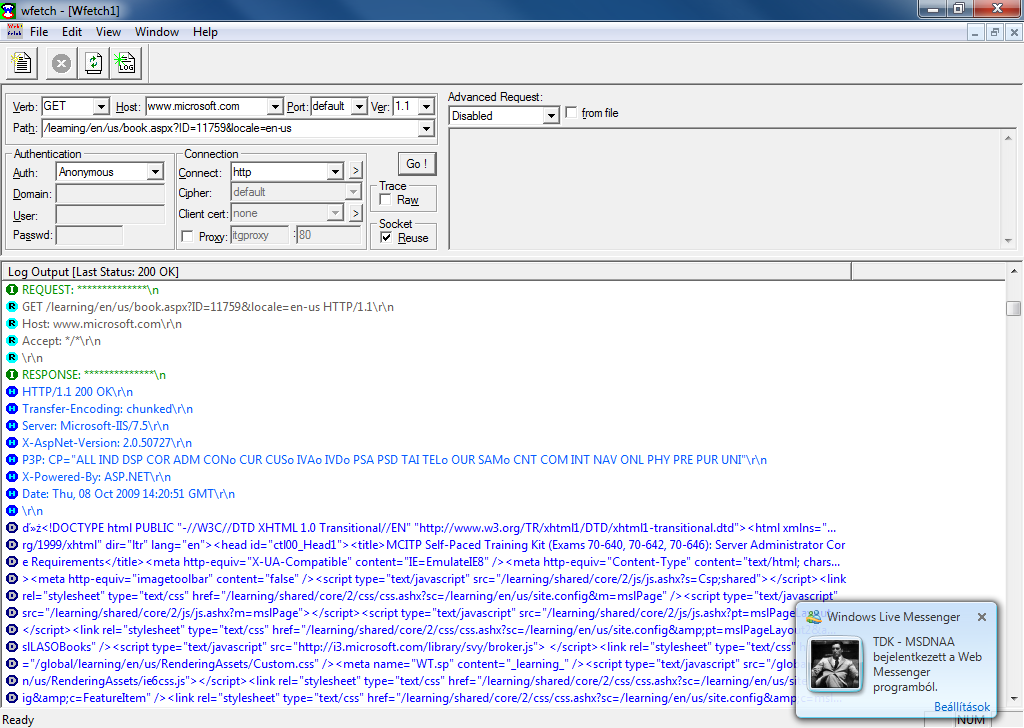Click the Domain input field
Viewport: 1024px width, 728px height.
coord(110,194)
